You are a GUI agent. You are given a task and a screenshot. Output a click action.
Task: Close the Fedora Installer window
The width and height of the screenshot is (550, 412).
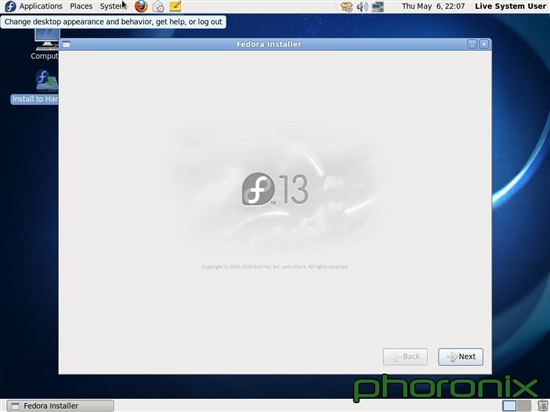tap(484, 44)
